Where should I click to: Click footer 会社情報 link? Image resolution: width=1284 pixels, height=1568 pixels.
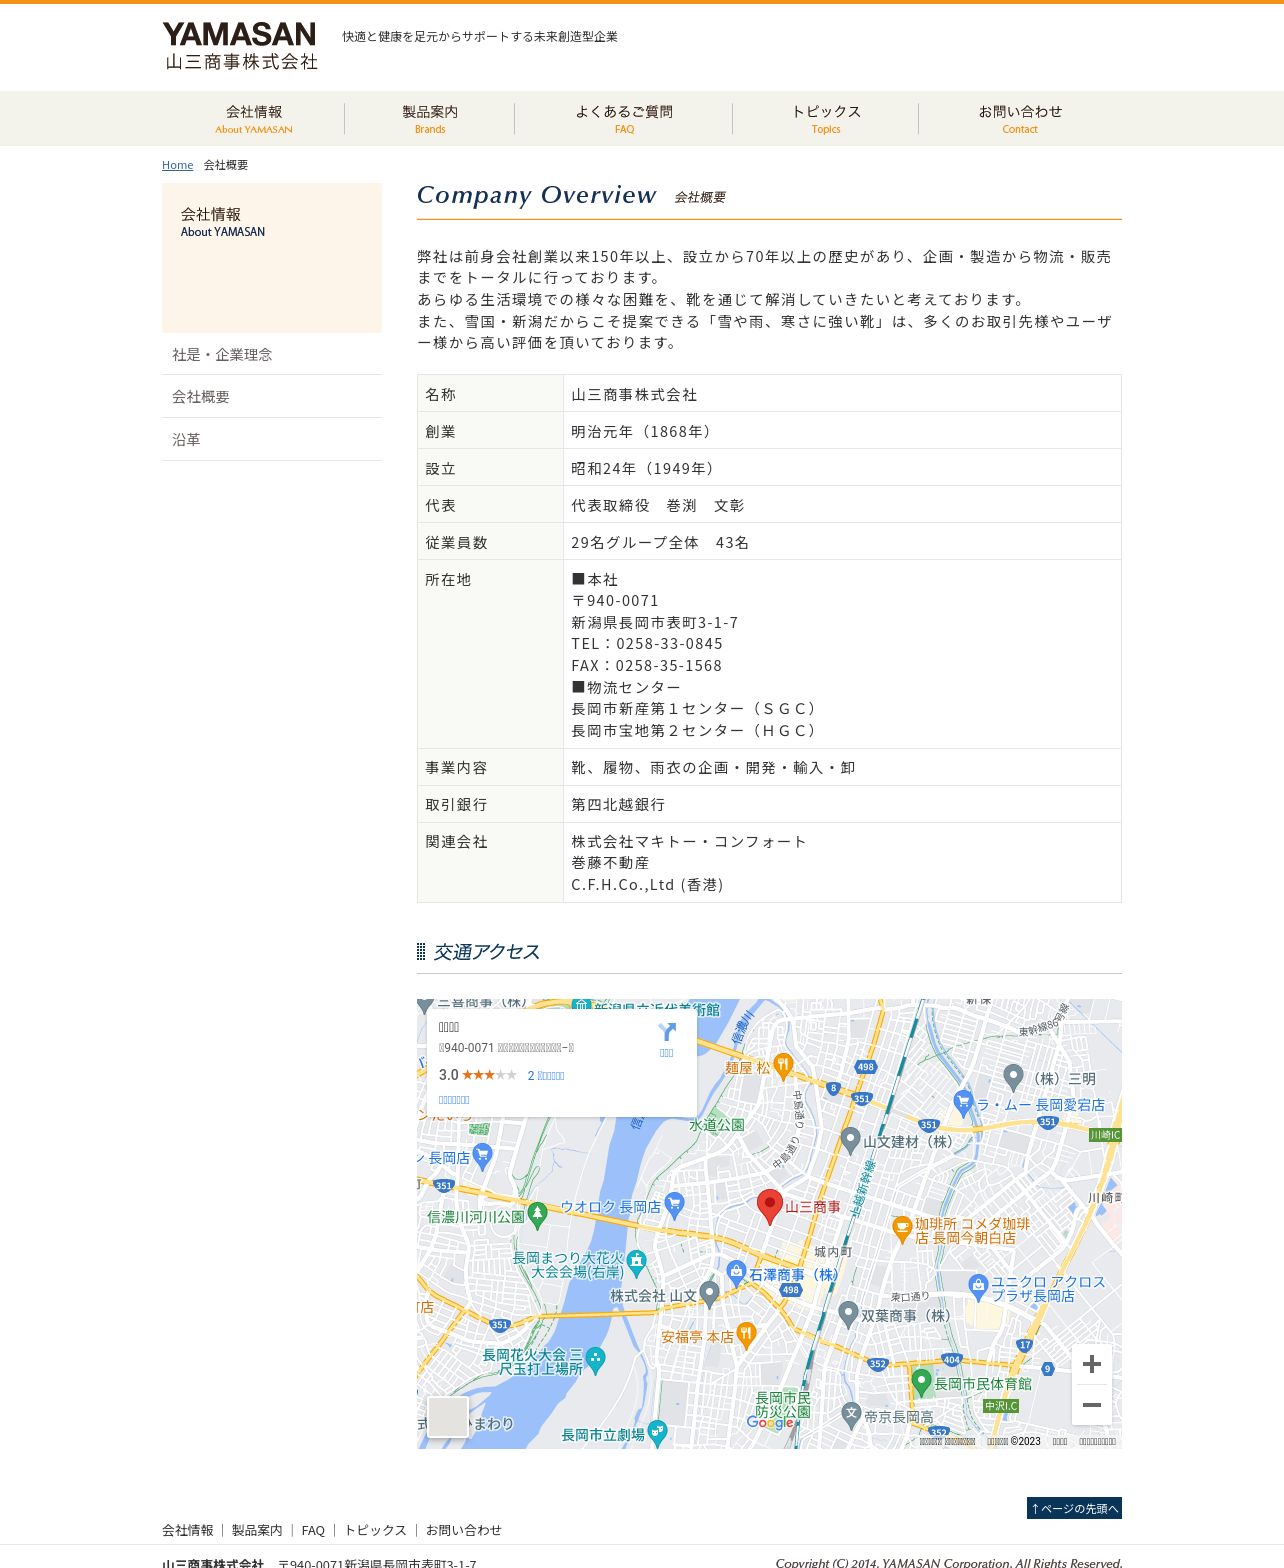pyautogui.click(x=188, y=1530)
